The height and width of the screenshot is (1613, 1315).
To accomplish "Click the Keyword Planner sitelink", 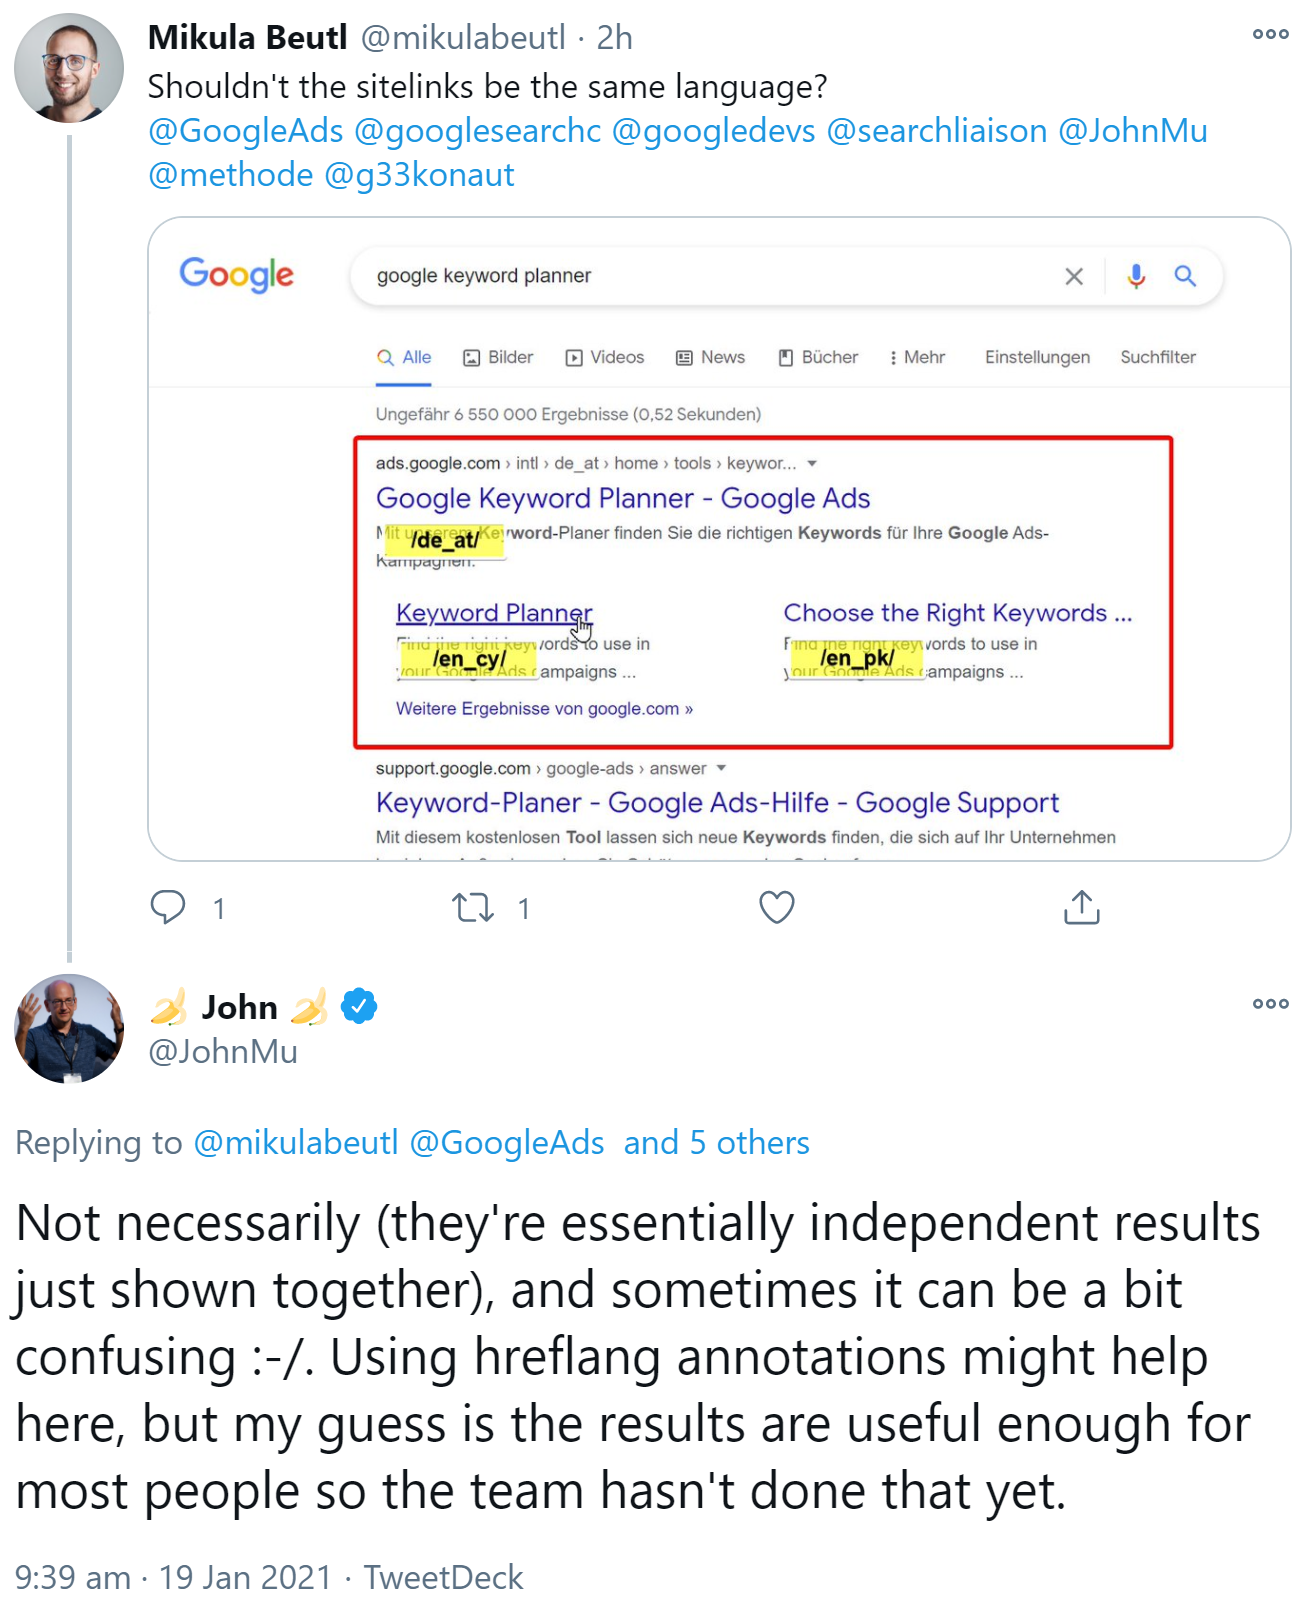I will click(494, 612).
